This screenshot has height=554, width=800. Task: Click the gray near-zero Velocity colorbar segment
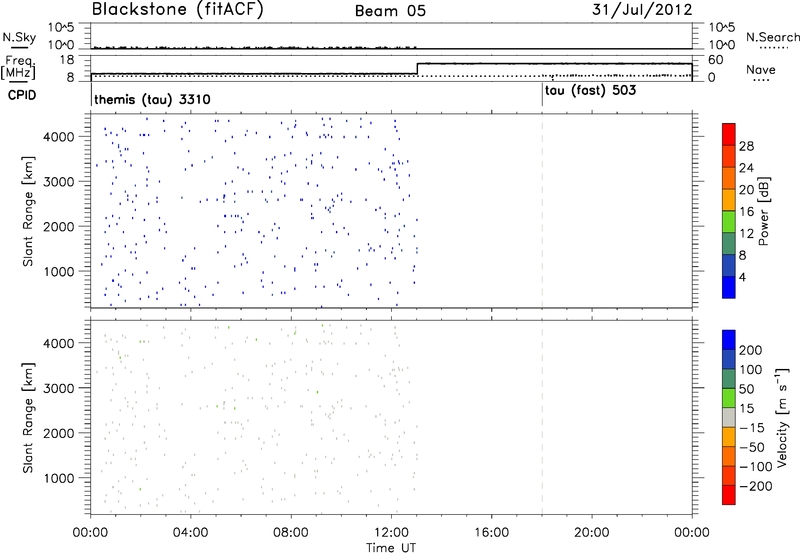click(x=729, y=417)
